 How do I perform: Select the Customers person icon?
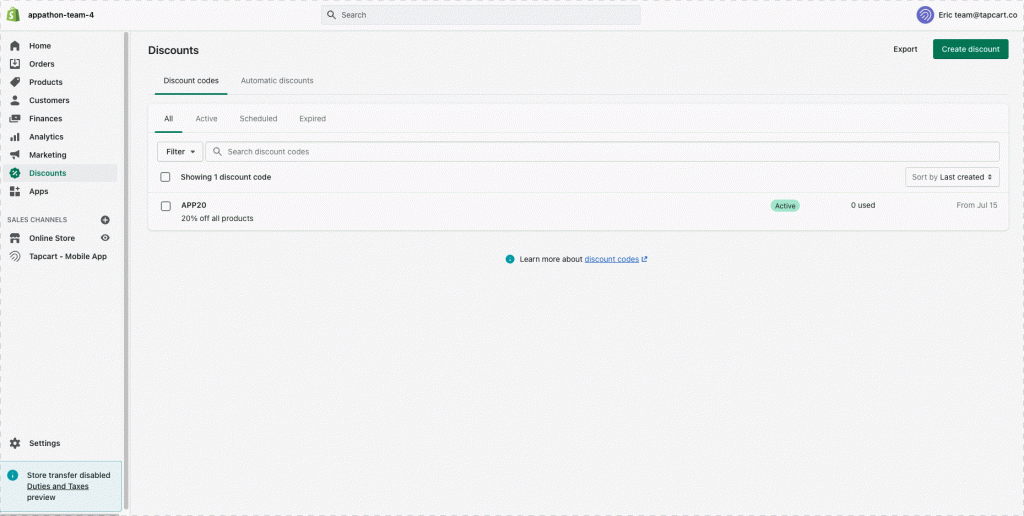(15, 100)
